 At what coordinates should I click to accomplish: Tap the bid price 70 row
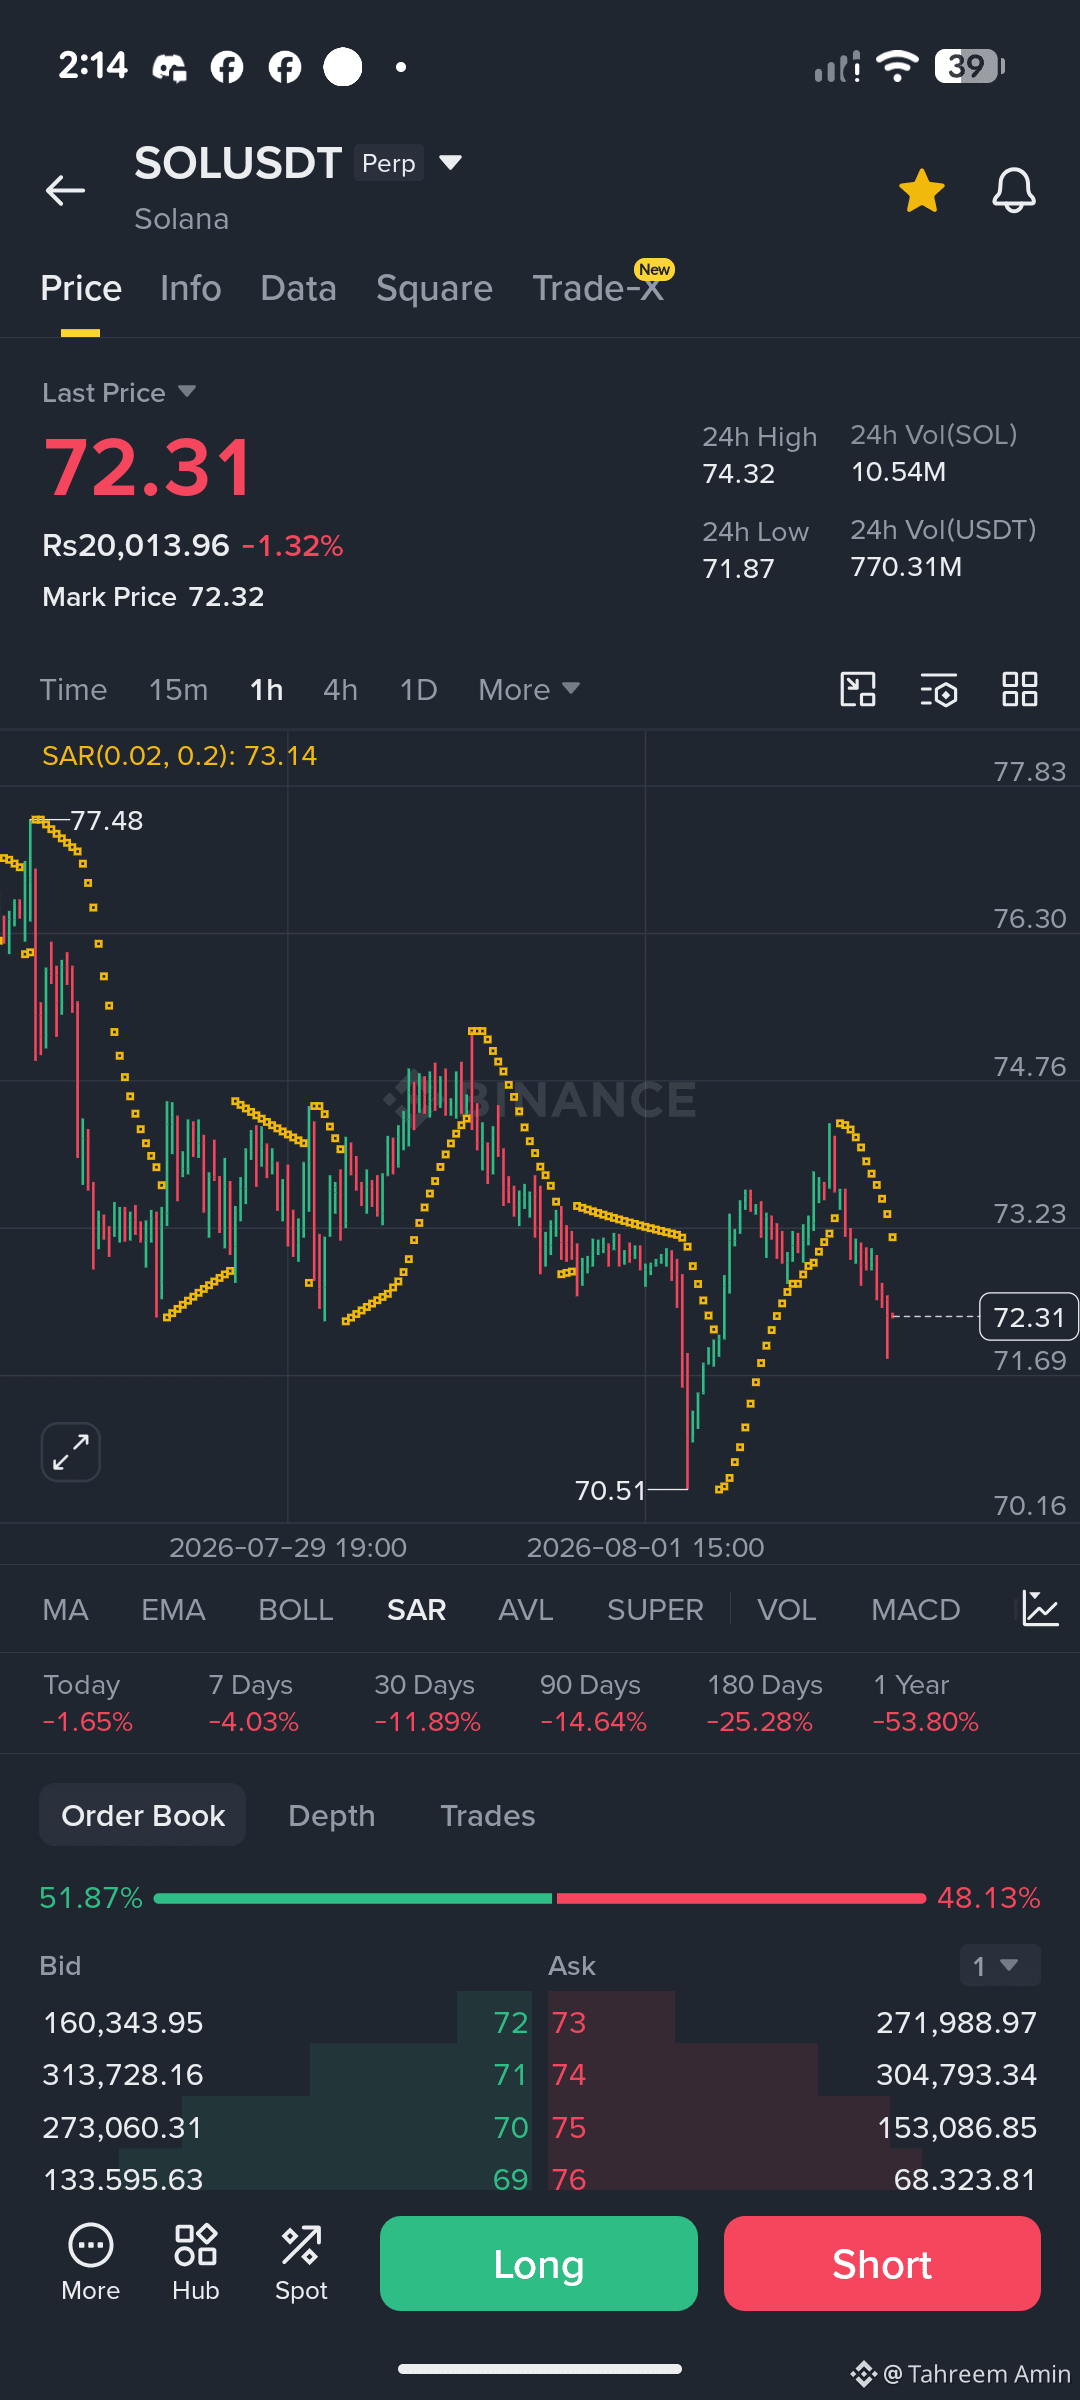[286, 2127]
